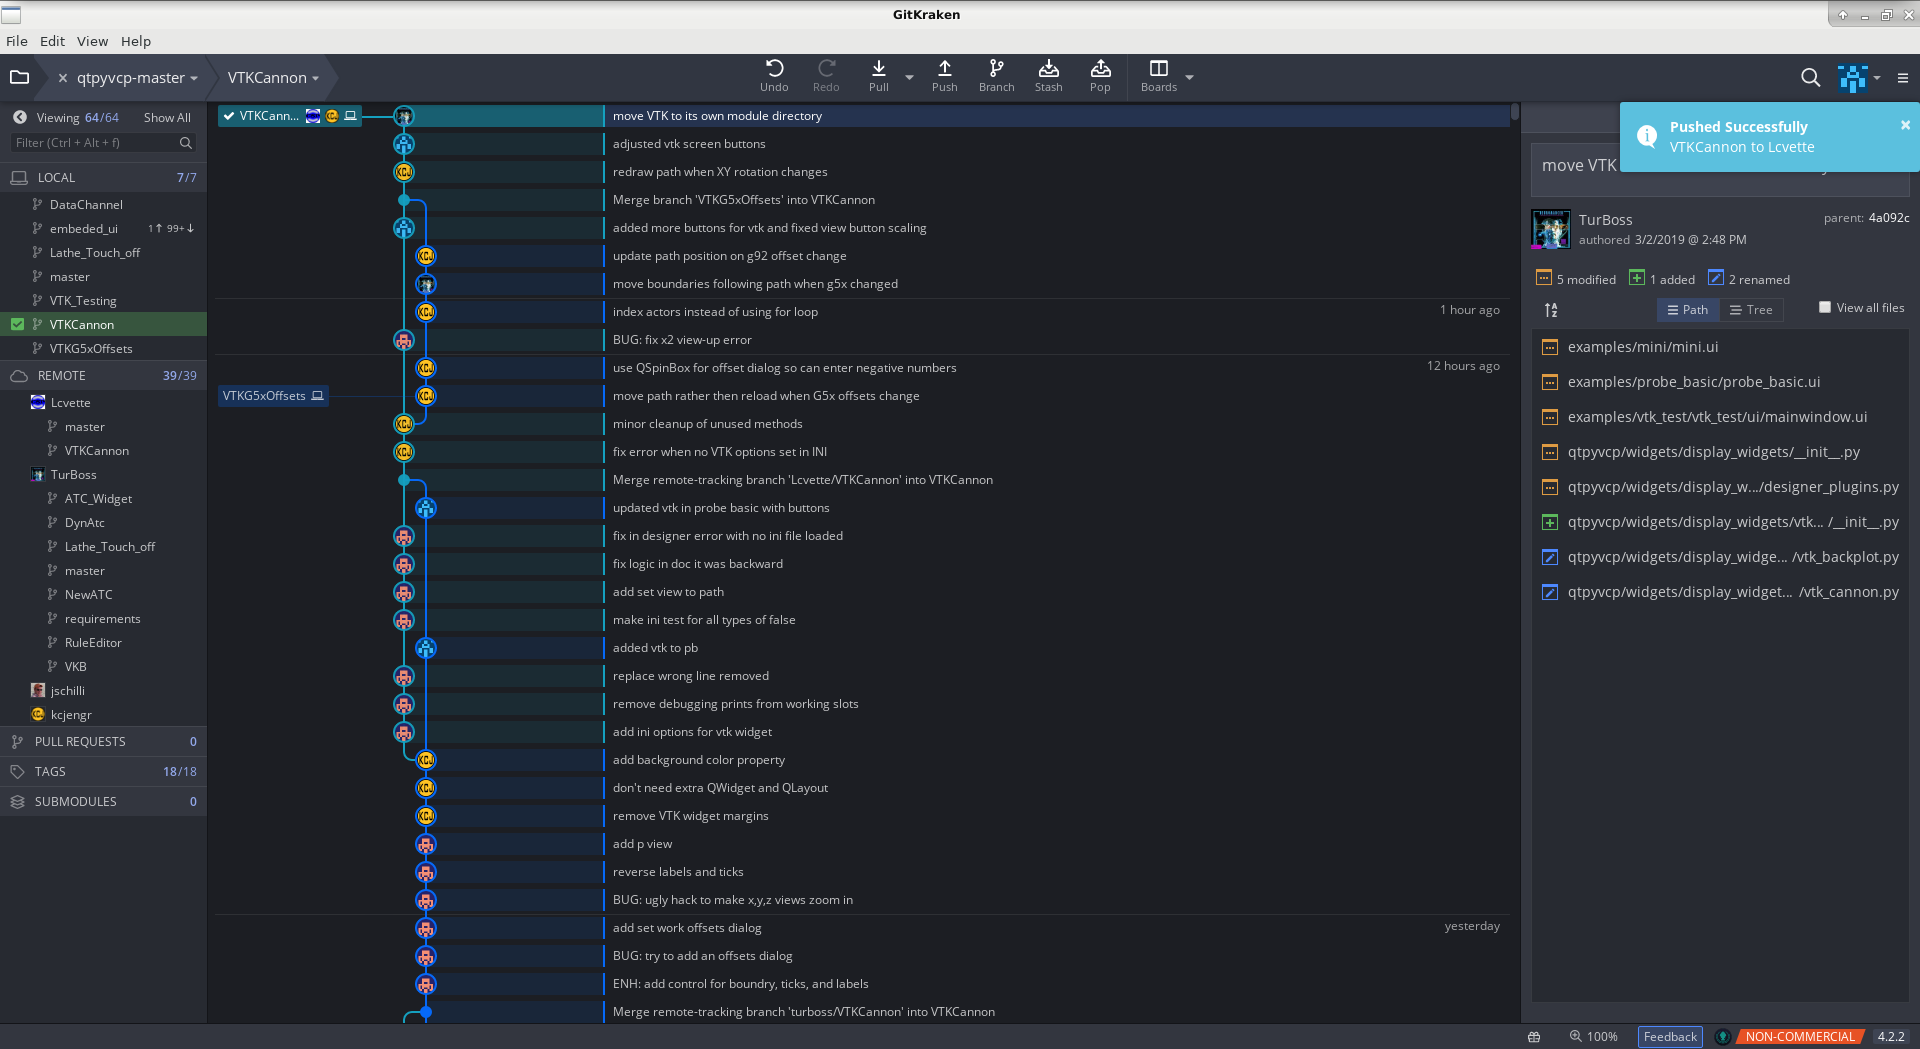Click the parent commit hash 4a092c
Screen dimensions: 1920x1049
point(1888,217)
